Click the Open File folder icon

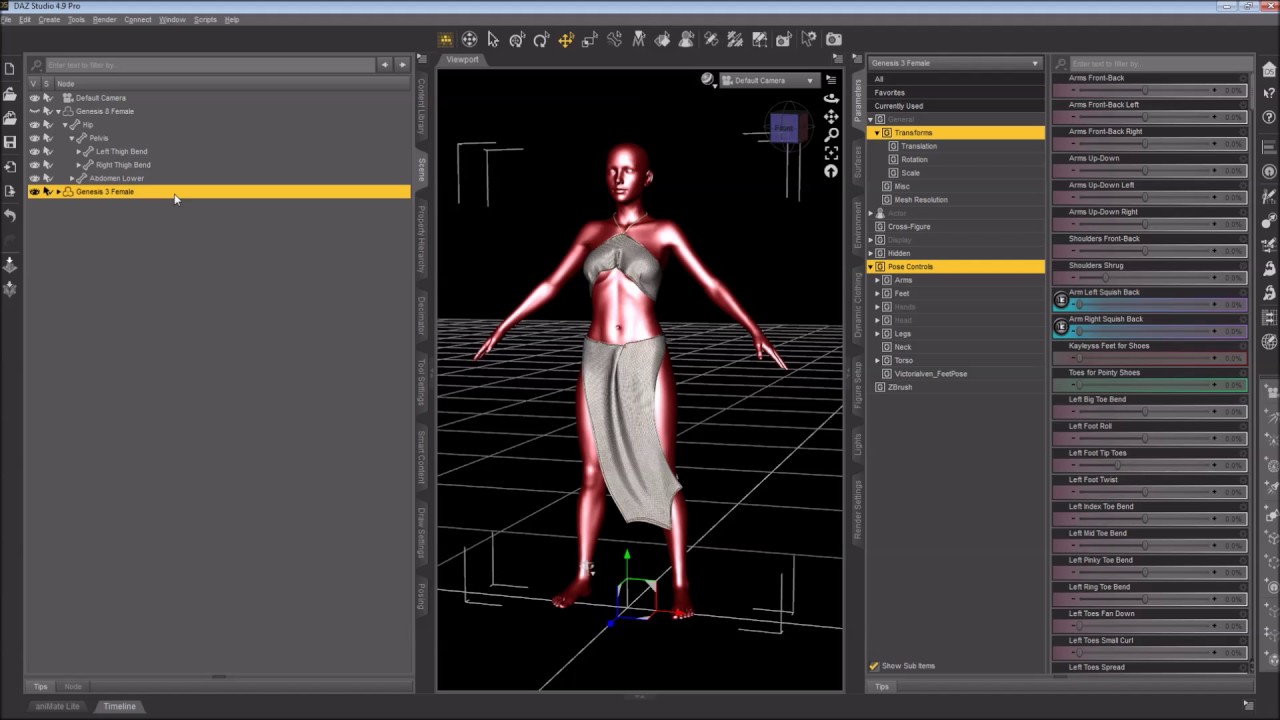[x=10, y=94]
